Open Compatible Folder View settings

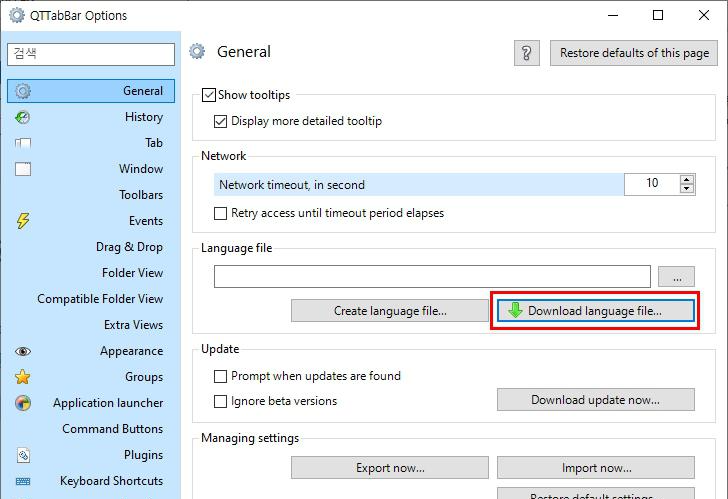[91, 299]
